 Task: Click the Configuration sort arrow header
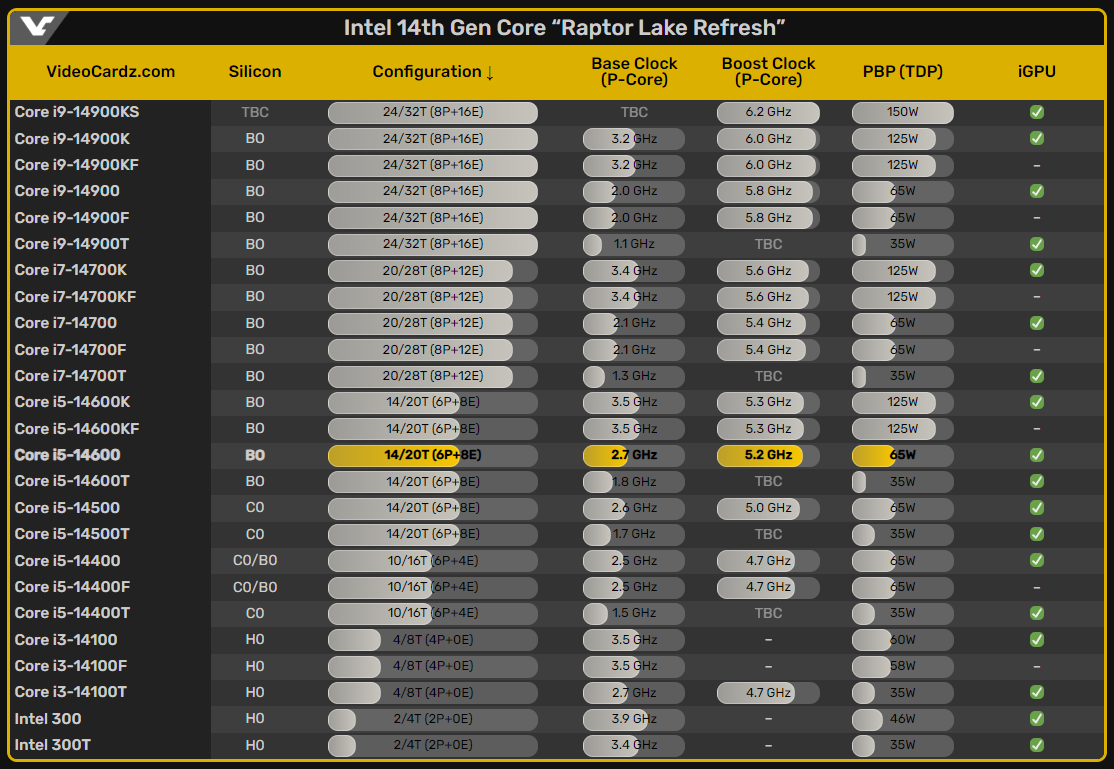(433, 72)
